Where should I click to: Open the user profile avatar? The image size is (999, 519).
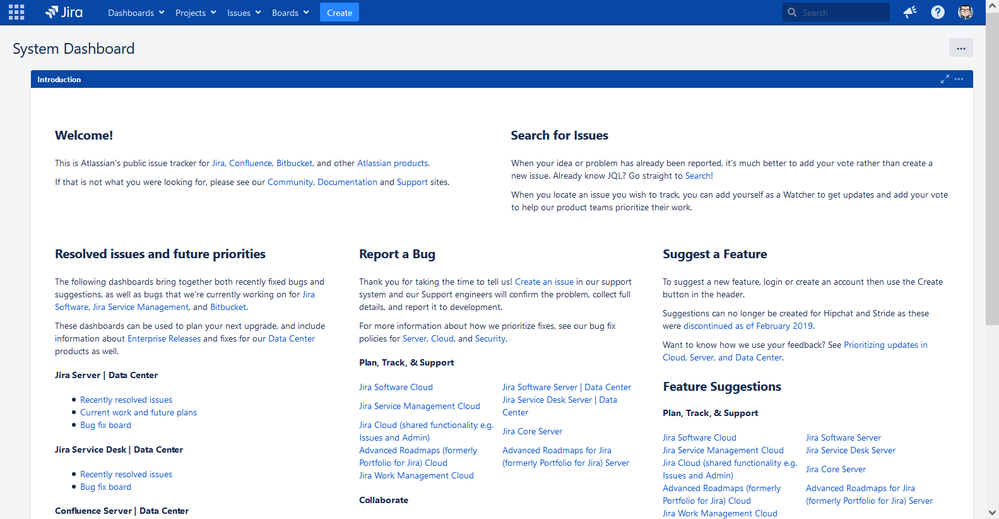tap(965, 12)
